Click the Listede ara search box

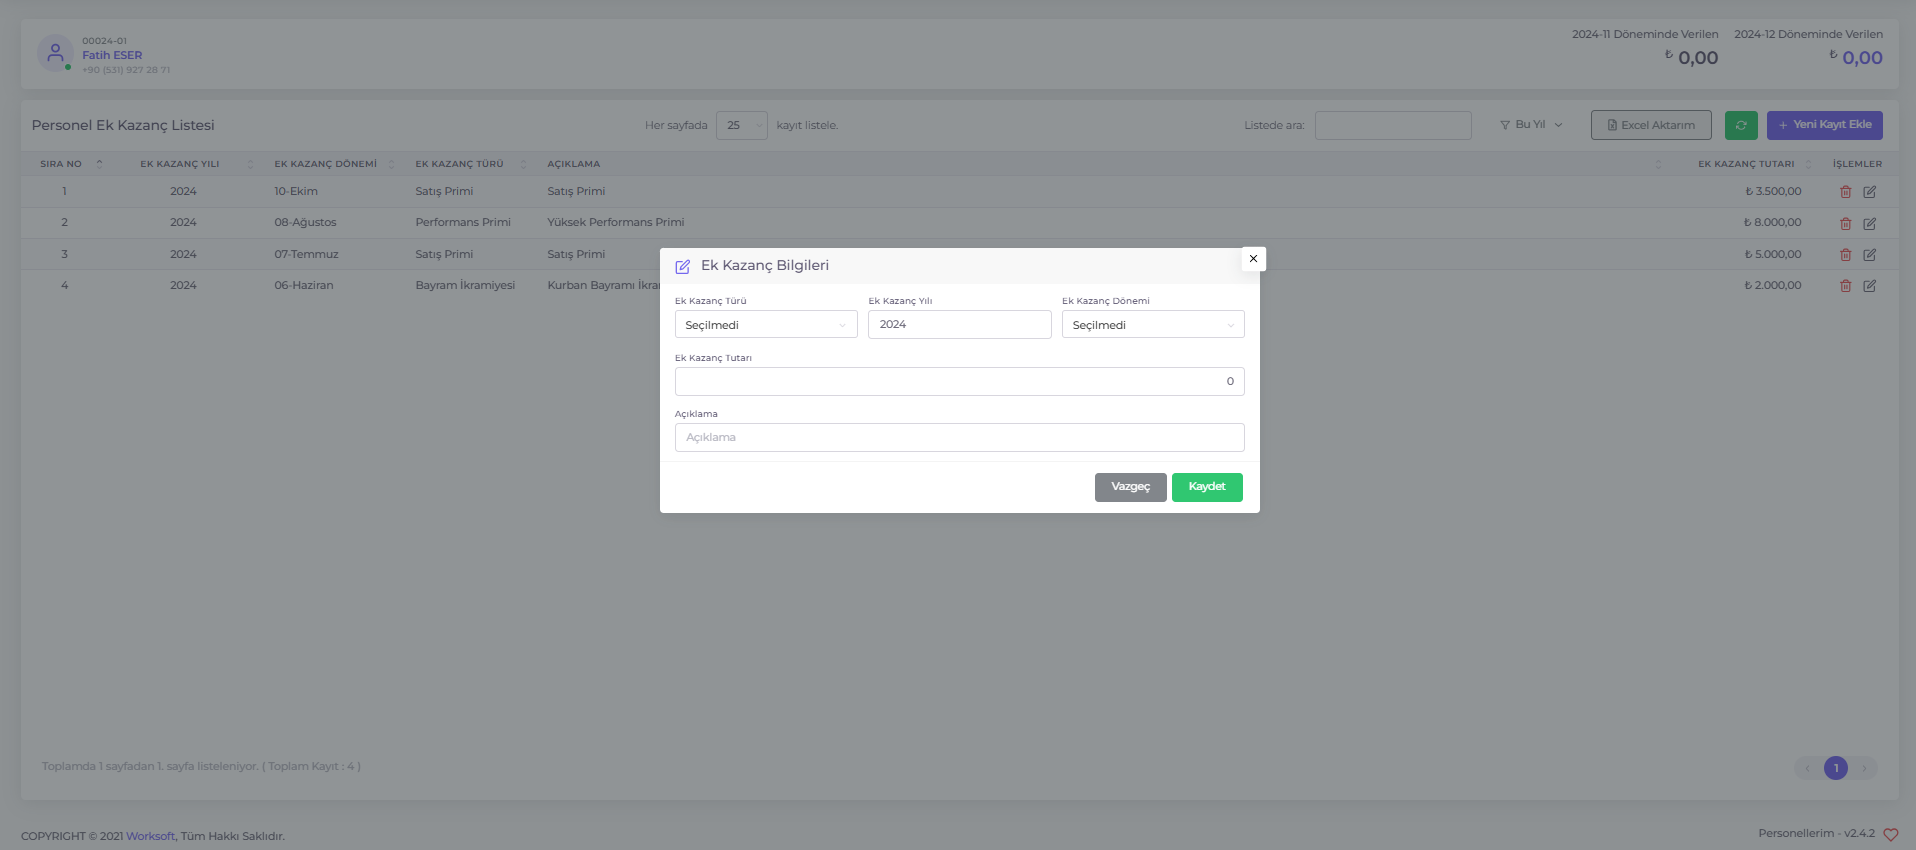1393,125
